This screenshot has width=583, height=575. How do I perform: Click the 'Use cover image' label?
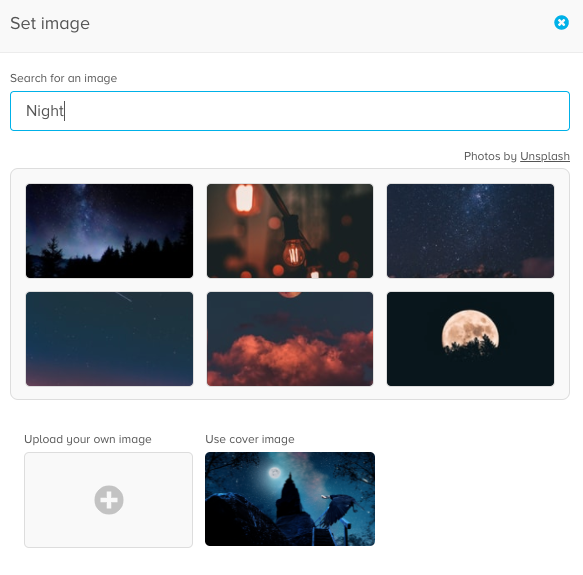click(250, 439)
